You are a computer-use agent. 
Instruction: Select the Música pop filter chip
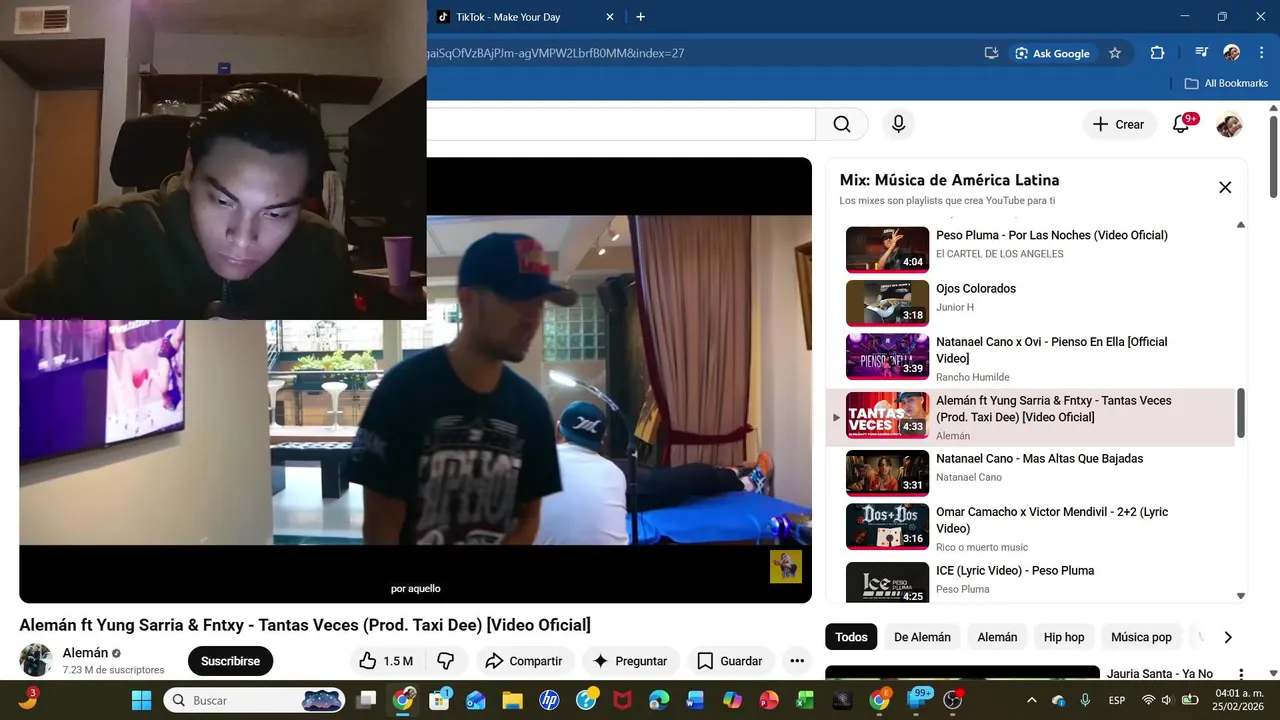[x=1141, y=637]
